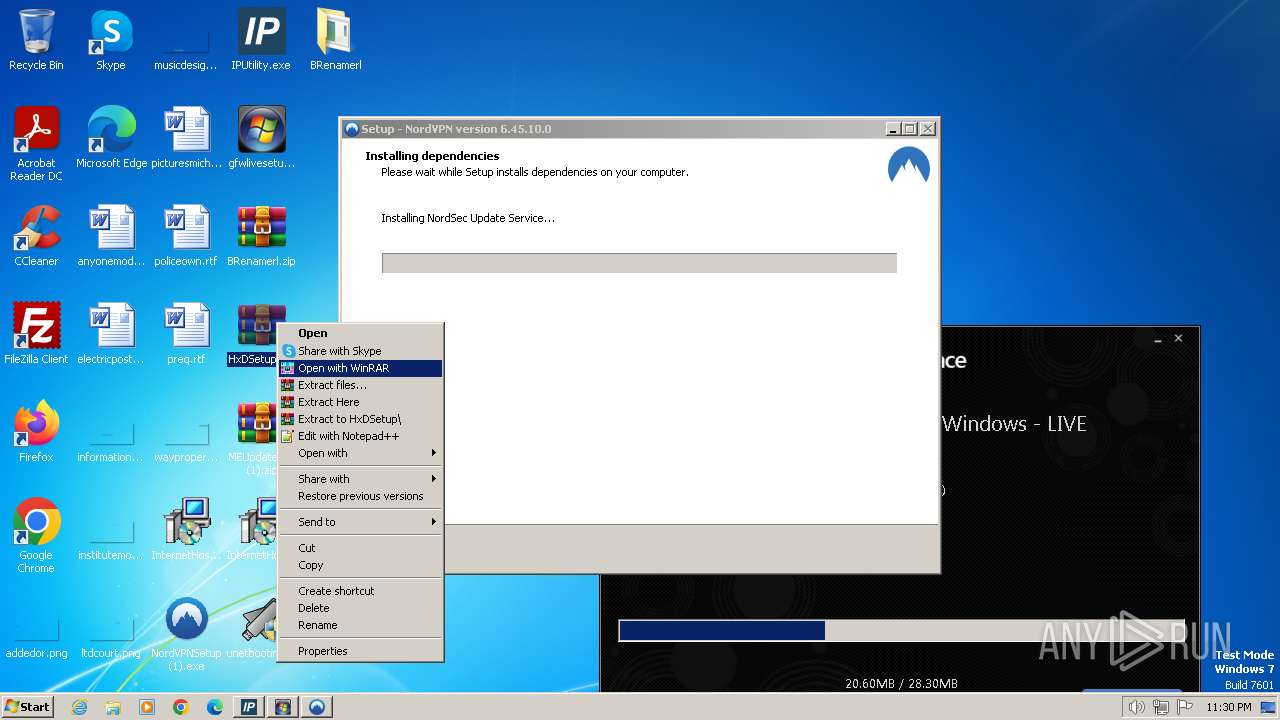This screenshot has height=720, width=1280.
Task: Select the policeown.rtf document icon
Action: 186,236
